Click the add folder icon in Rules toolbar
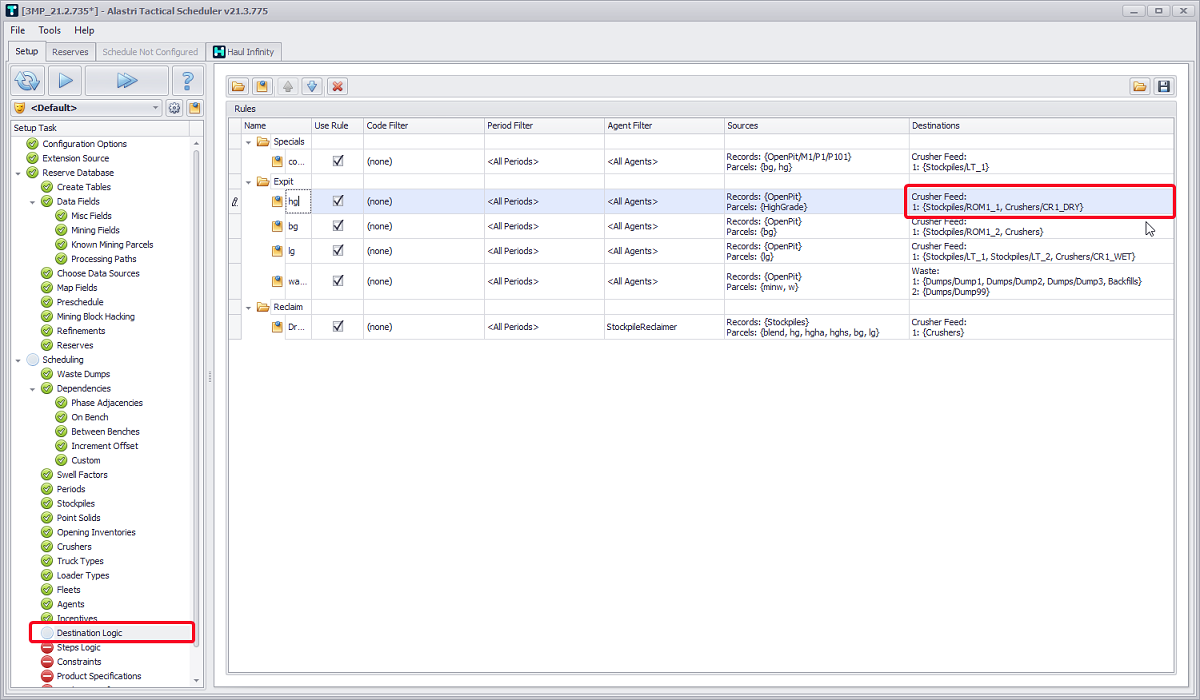This screenshot has width=1200, height=700. (238, 86)
